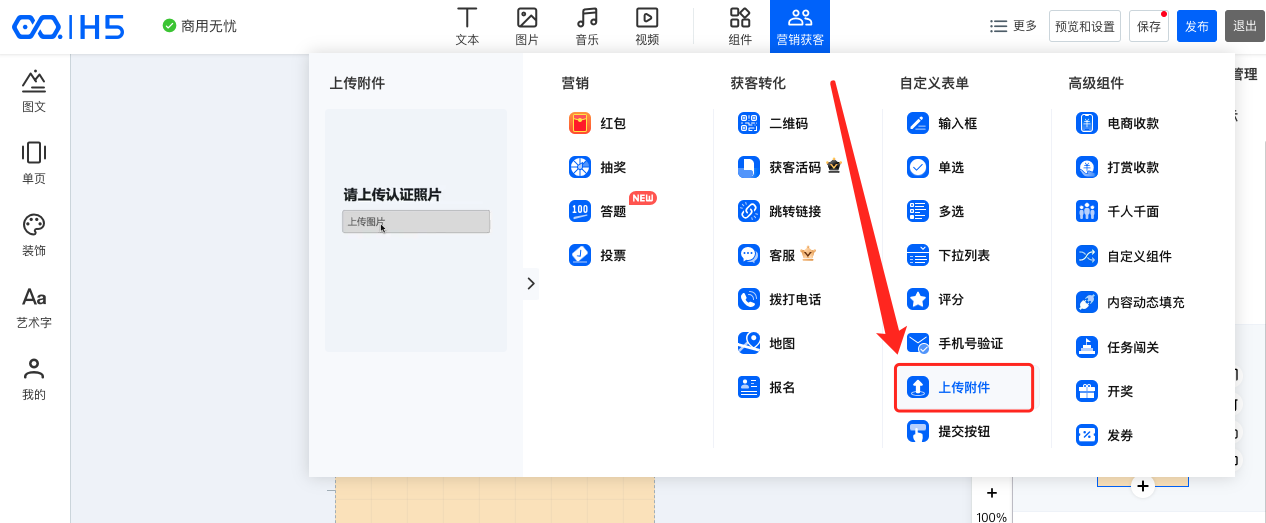Add the 电商收款 e-commerce payment component

coord(1118,123)
